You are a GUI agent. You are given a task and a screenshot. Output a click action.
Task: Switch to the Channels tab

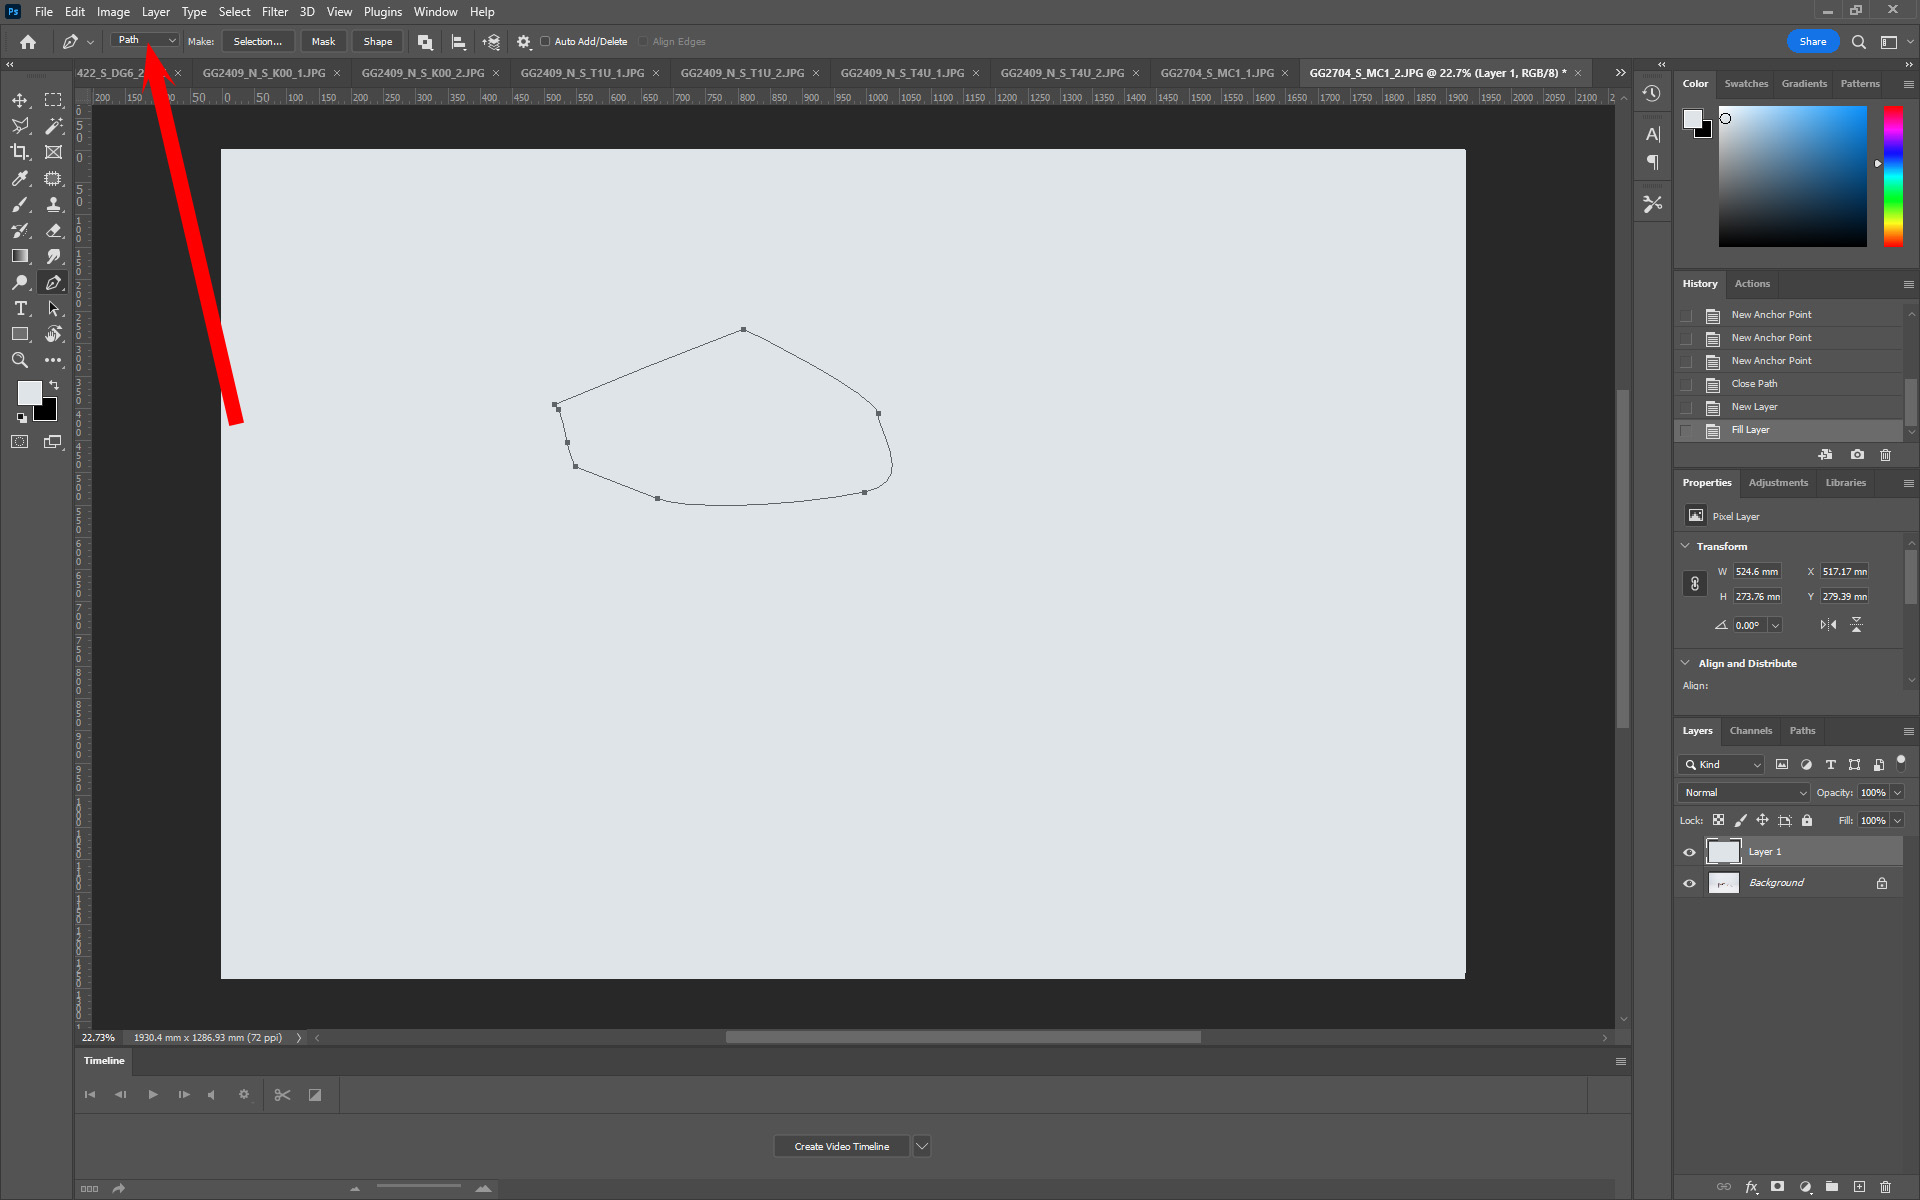pyautogui.click(x=1750, y=731)
